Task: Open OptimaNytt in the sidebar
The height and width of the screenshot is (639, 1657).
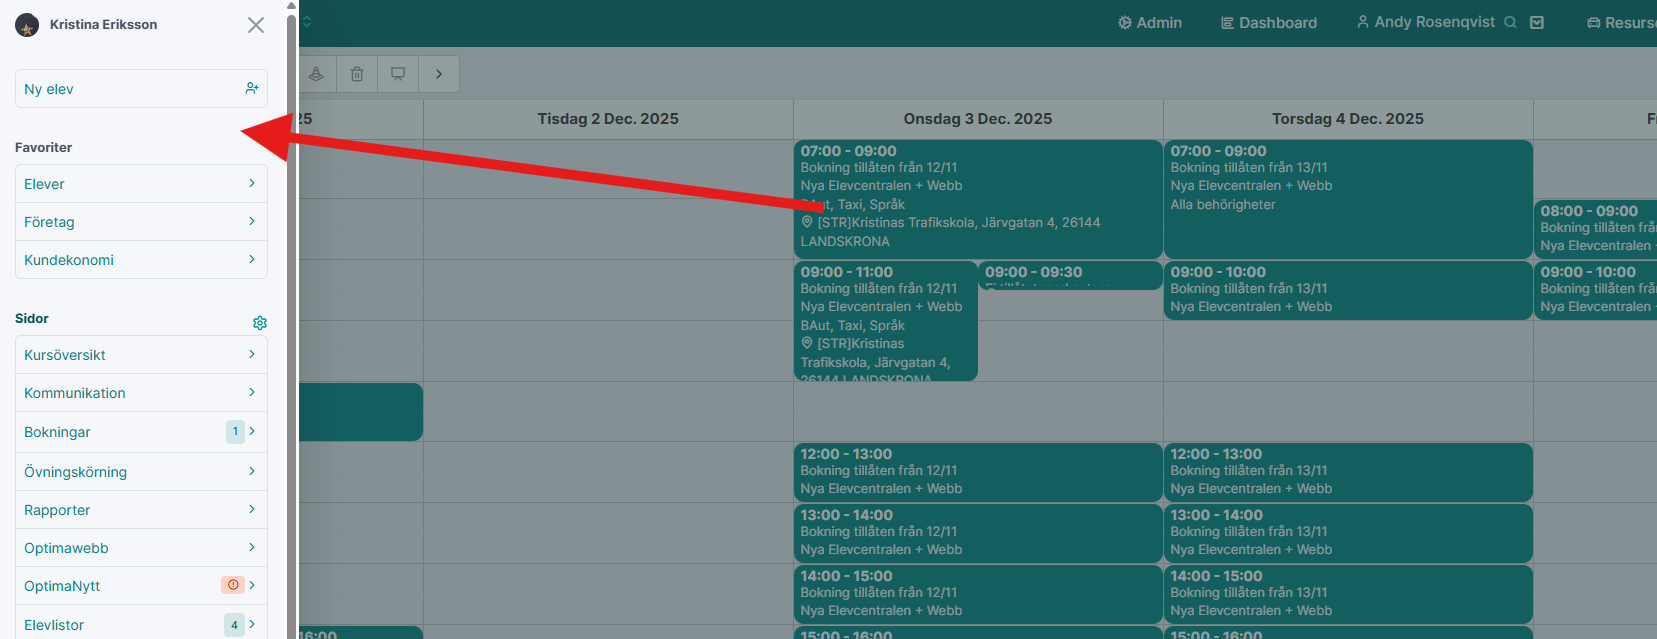Action: [141, 586]
